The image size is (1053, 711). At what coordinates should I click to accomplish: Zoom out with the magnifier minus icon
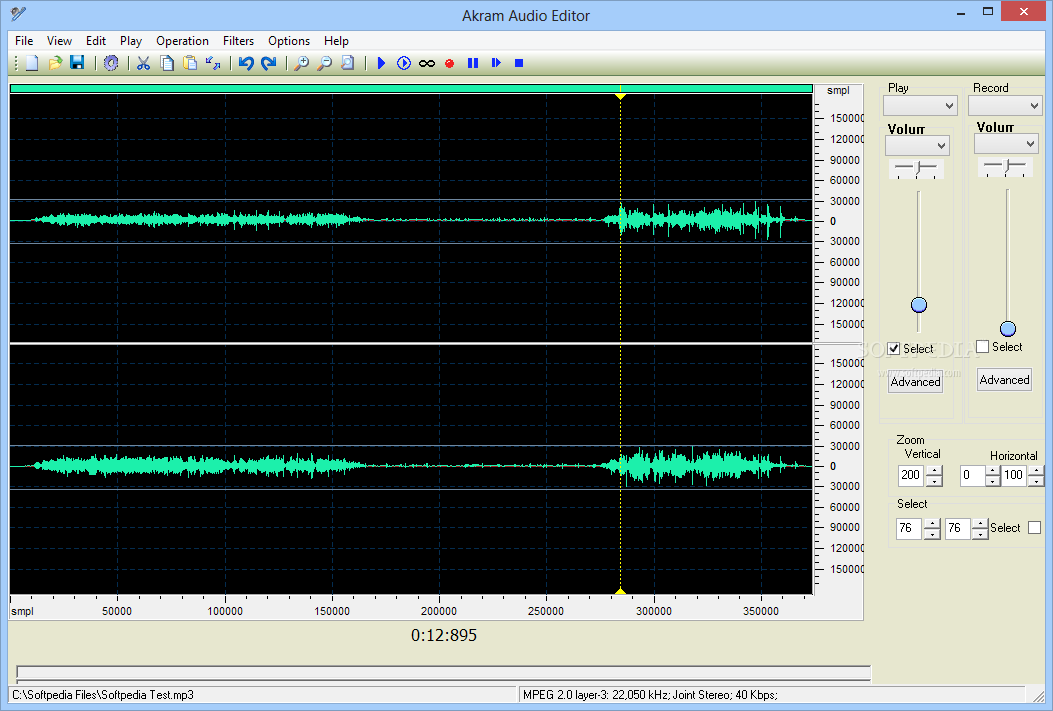(324, 63)
